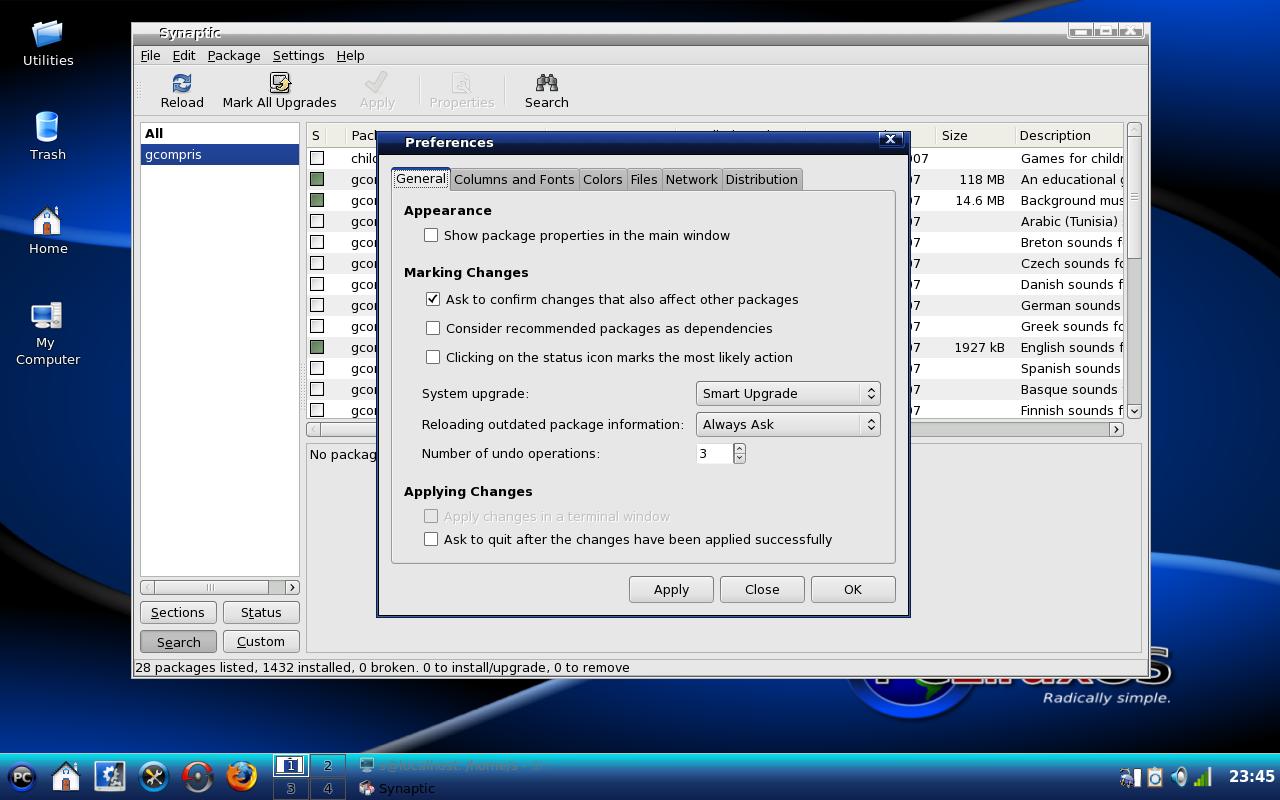Uncheck Ask to confirm changes affecting other packages
The width and height of the screenshot is (1280, 800).
pos(433,299)
